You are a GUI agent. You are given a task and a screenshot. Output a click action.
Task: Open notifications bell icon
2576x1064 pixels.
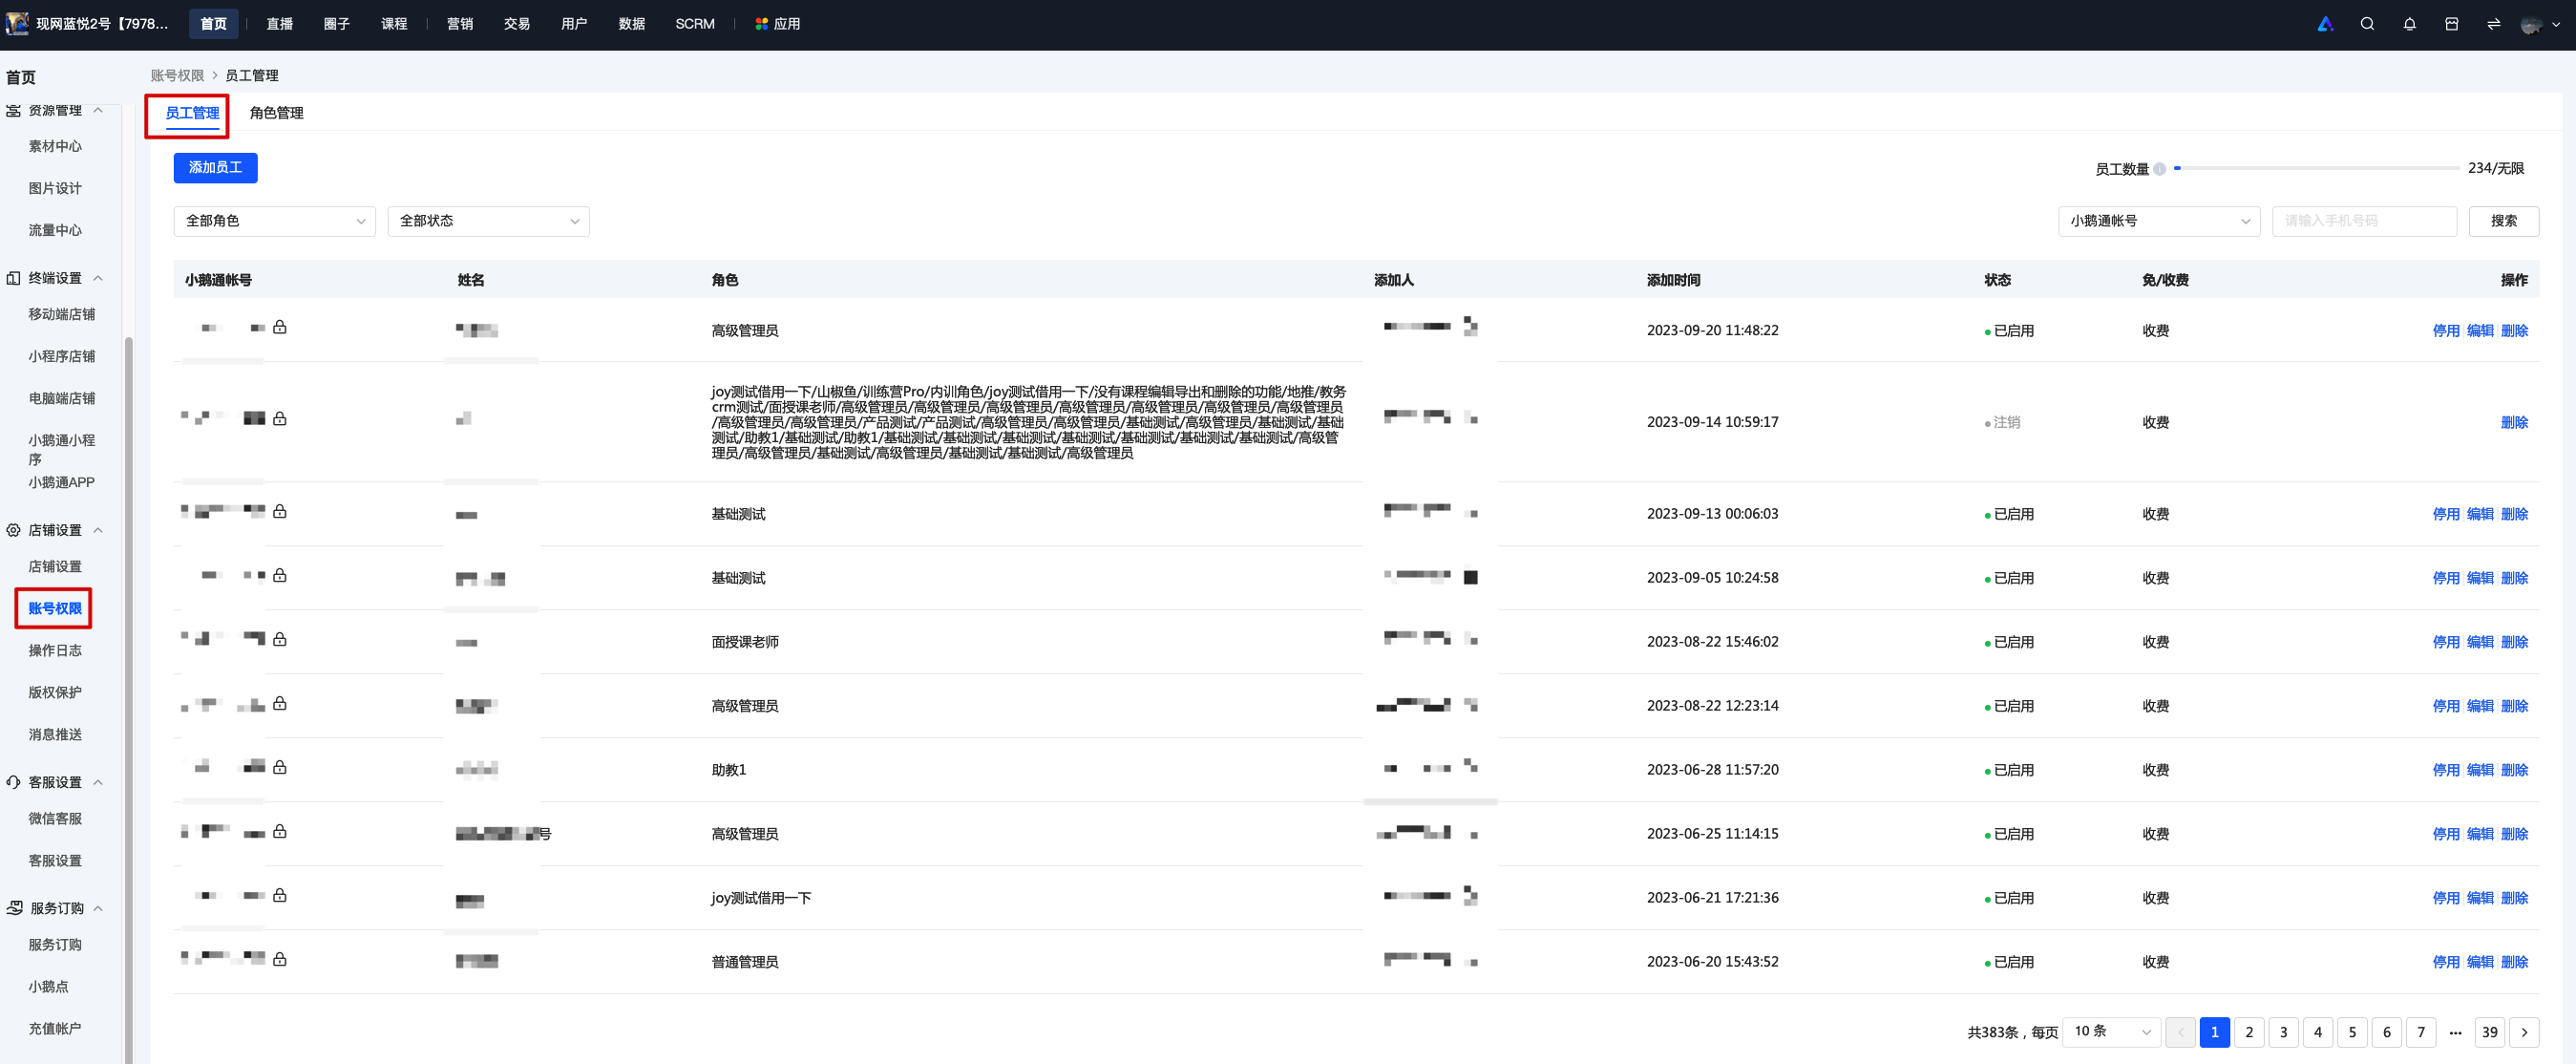tap(2409, 24)
